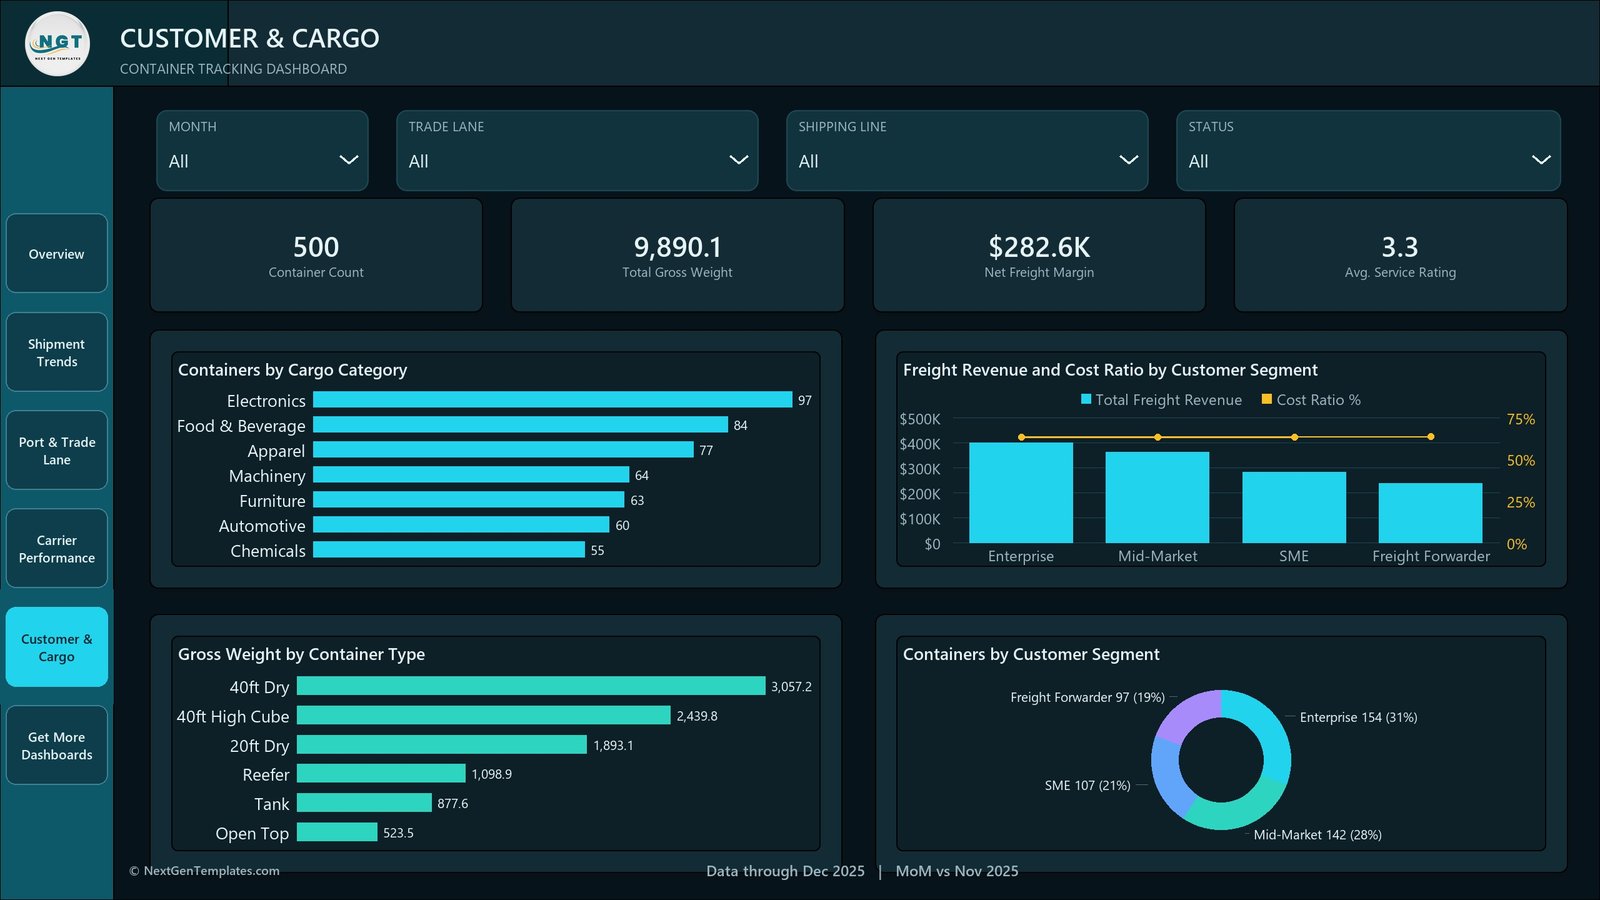Click the 'Data through Dec 2025' text
The height and width of the screenshot is (900, 1600).
click(x=785, y=871)
